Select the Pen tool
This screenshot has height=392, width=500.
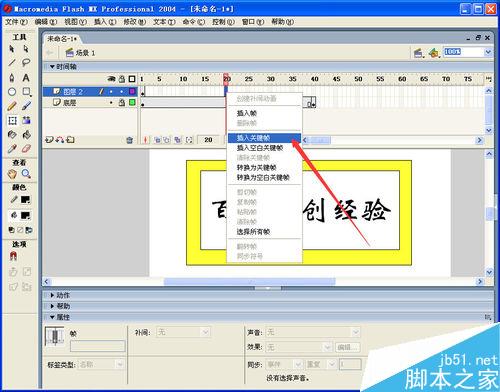click(12, 78)
